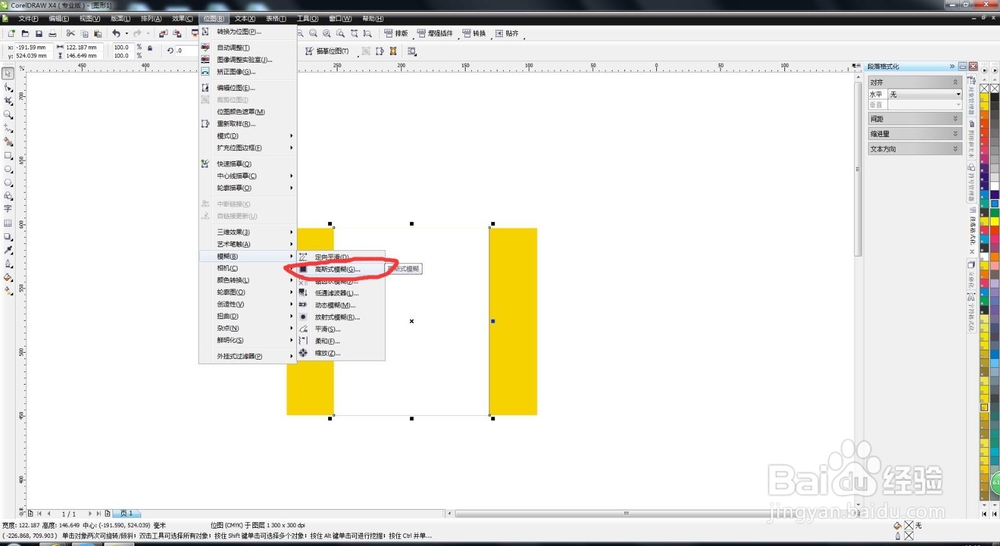Click the 增强插件 toolbar button
Screen dimensions: 1000x546
pyautogui.click(x=437, y=33)
